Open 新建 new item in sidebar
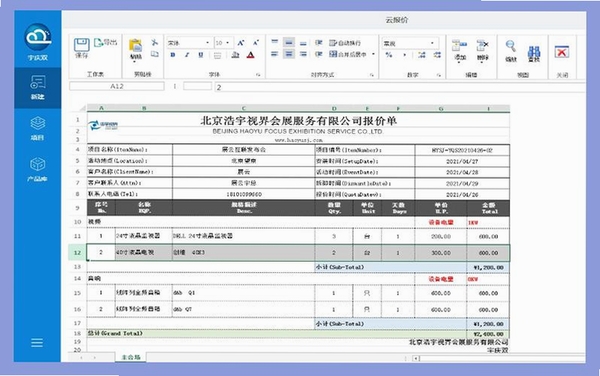 tap(38, 88)
